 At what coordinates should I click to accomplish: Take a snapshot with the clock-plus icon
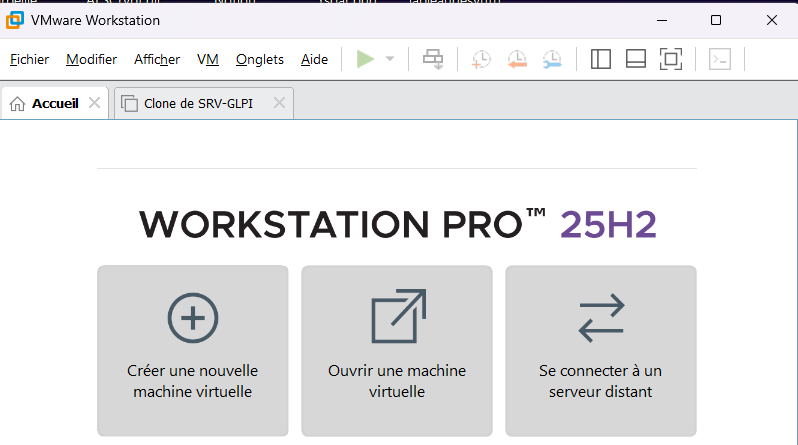[481, 59]
